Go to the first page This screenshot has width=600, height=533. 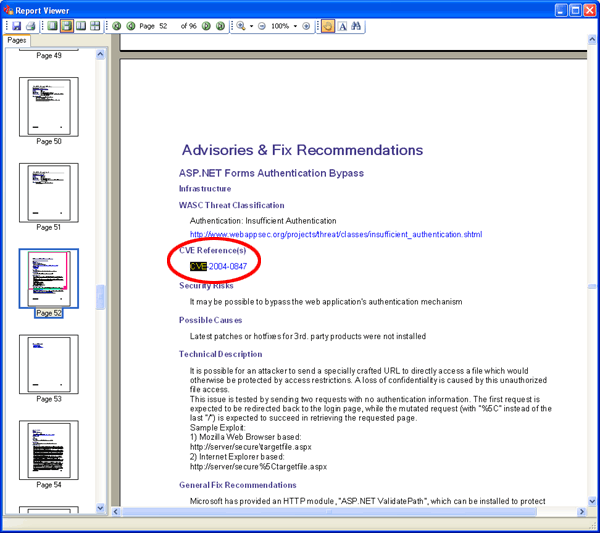[117, 26]
